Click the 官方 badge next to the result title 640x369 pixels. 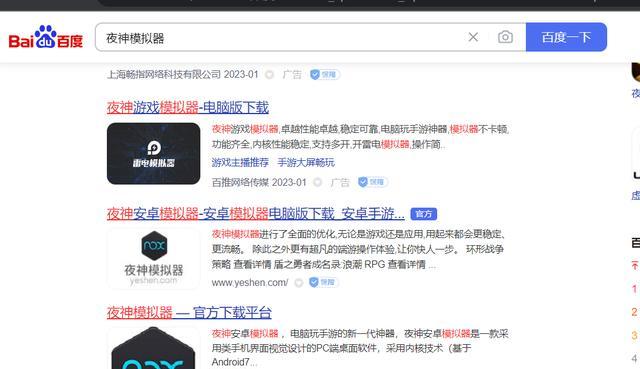pyautogui.click(x=424, y=214)
